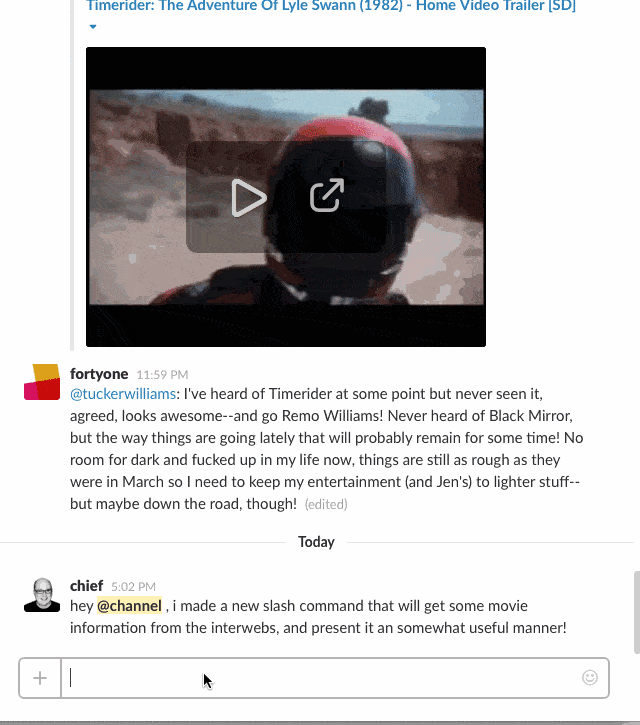Click the 5:02 PM timestamp

(133, 587)
